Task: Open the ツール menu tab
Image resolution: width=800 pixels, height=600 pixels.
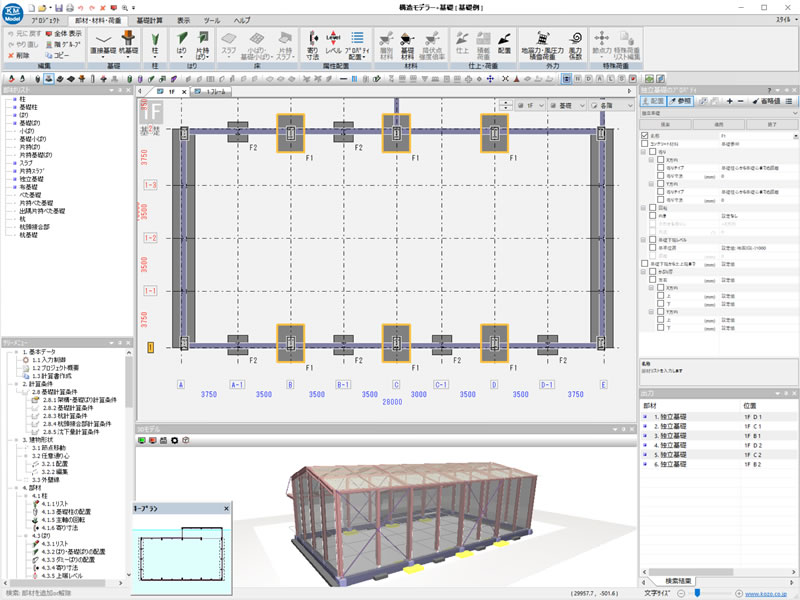Action: click(x=212, y=20)
